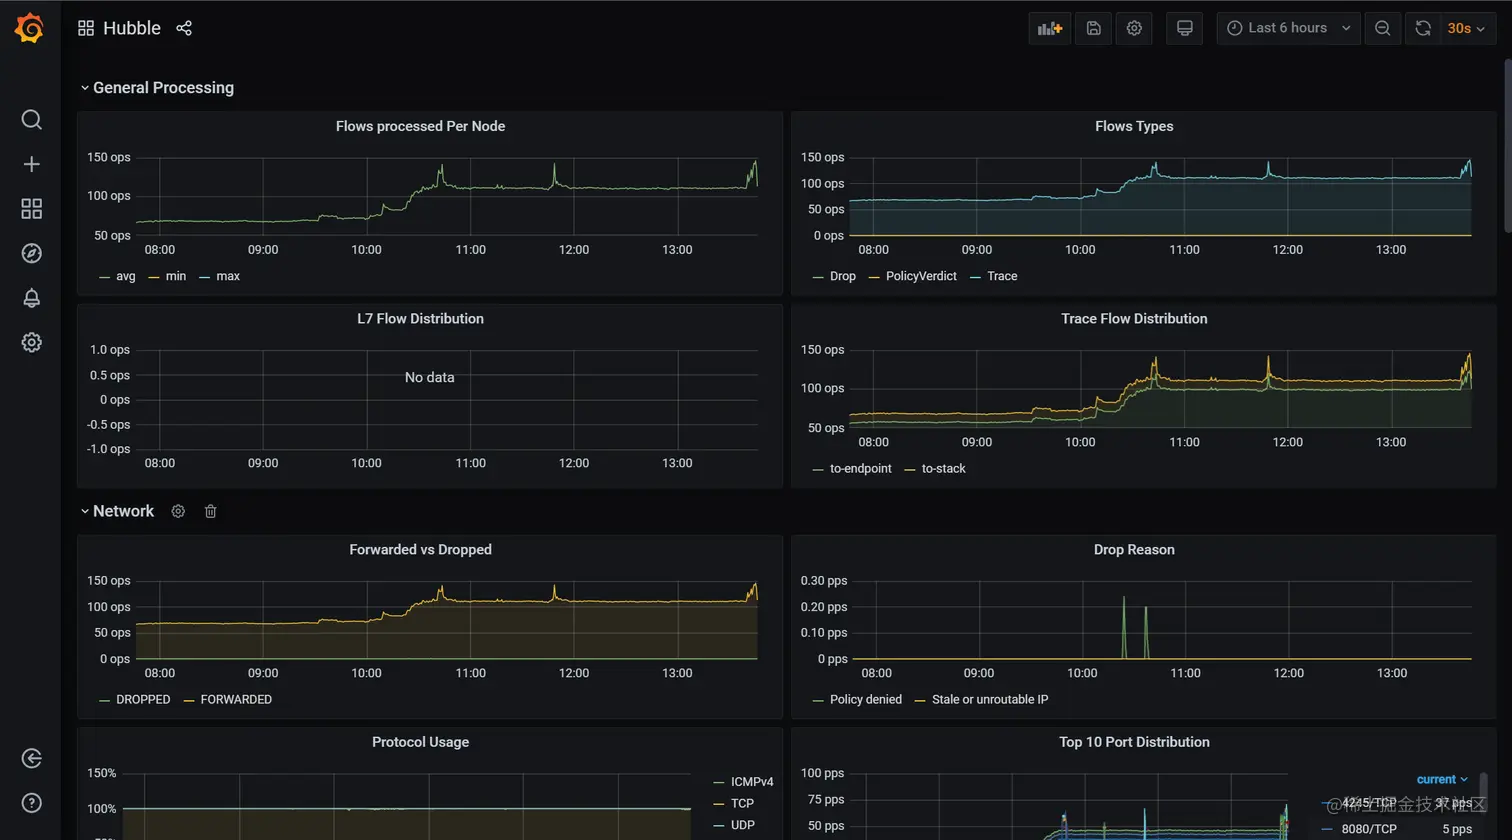Share the Hubble dashboard
Screen dimensions: 1512x840
click(x=184, y=28)
